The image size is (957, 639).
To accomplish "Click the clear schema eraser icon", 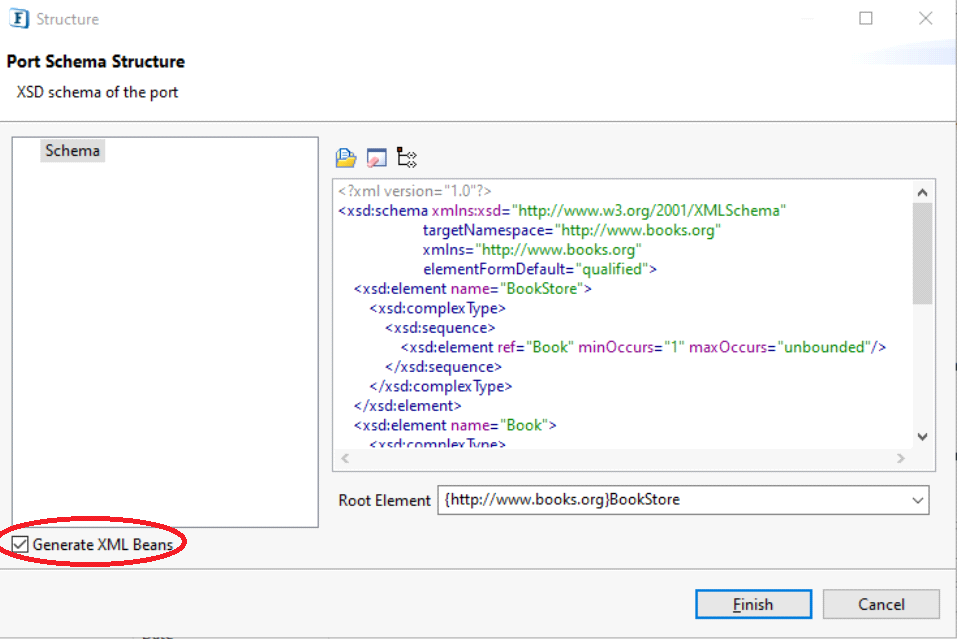I will click(376, 157).
